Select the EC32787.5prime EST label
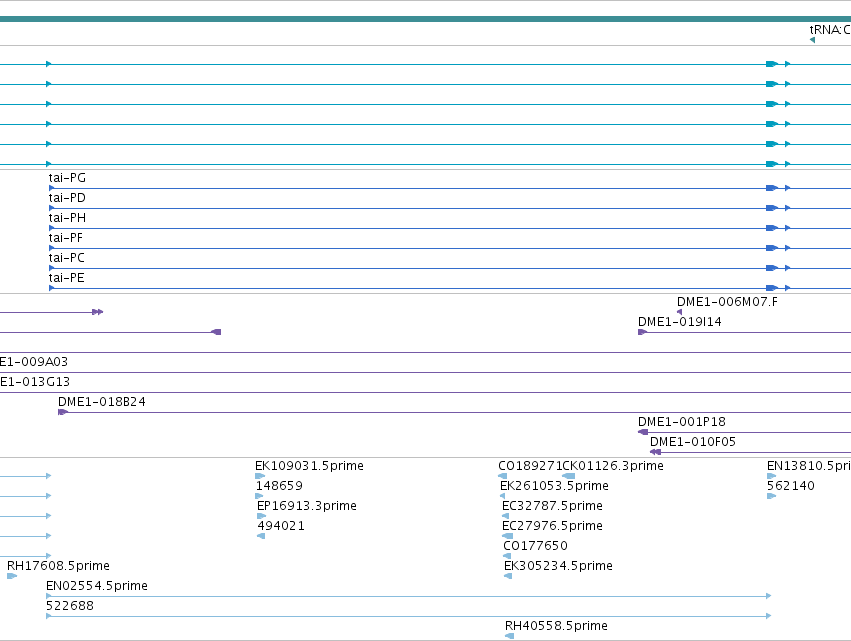 coord(552,506)
